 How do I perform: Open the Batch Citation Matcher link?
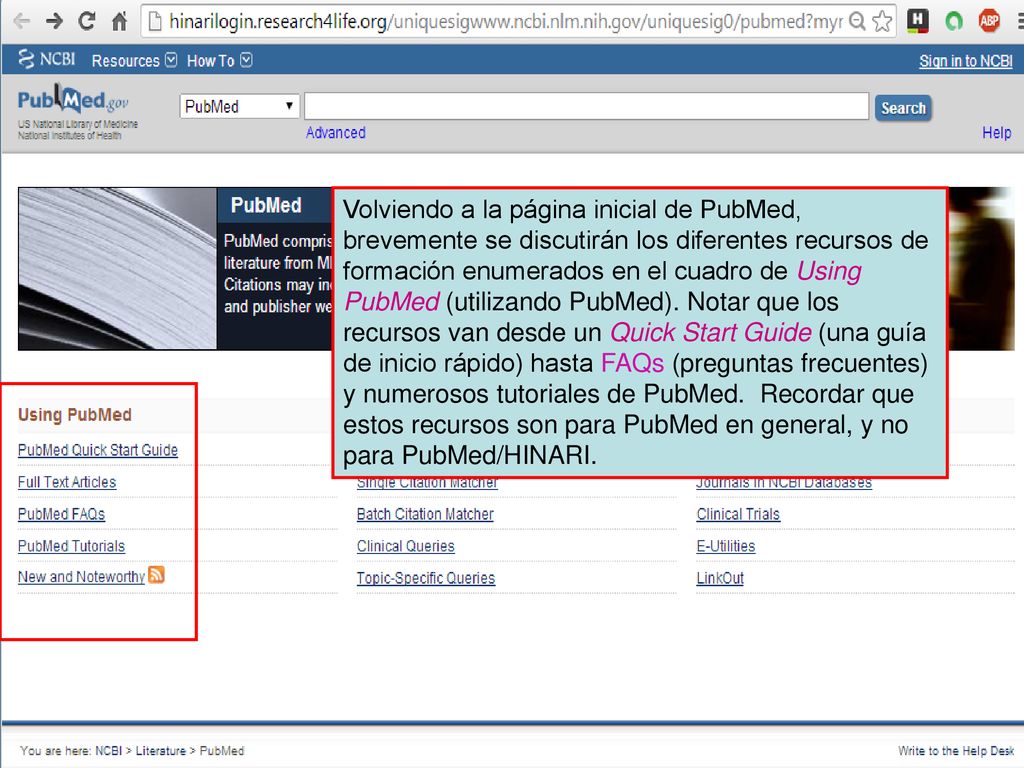click(x=425, y=514)
